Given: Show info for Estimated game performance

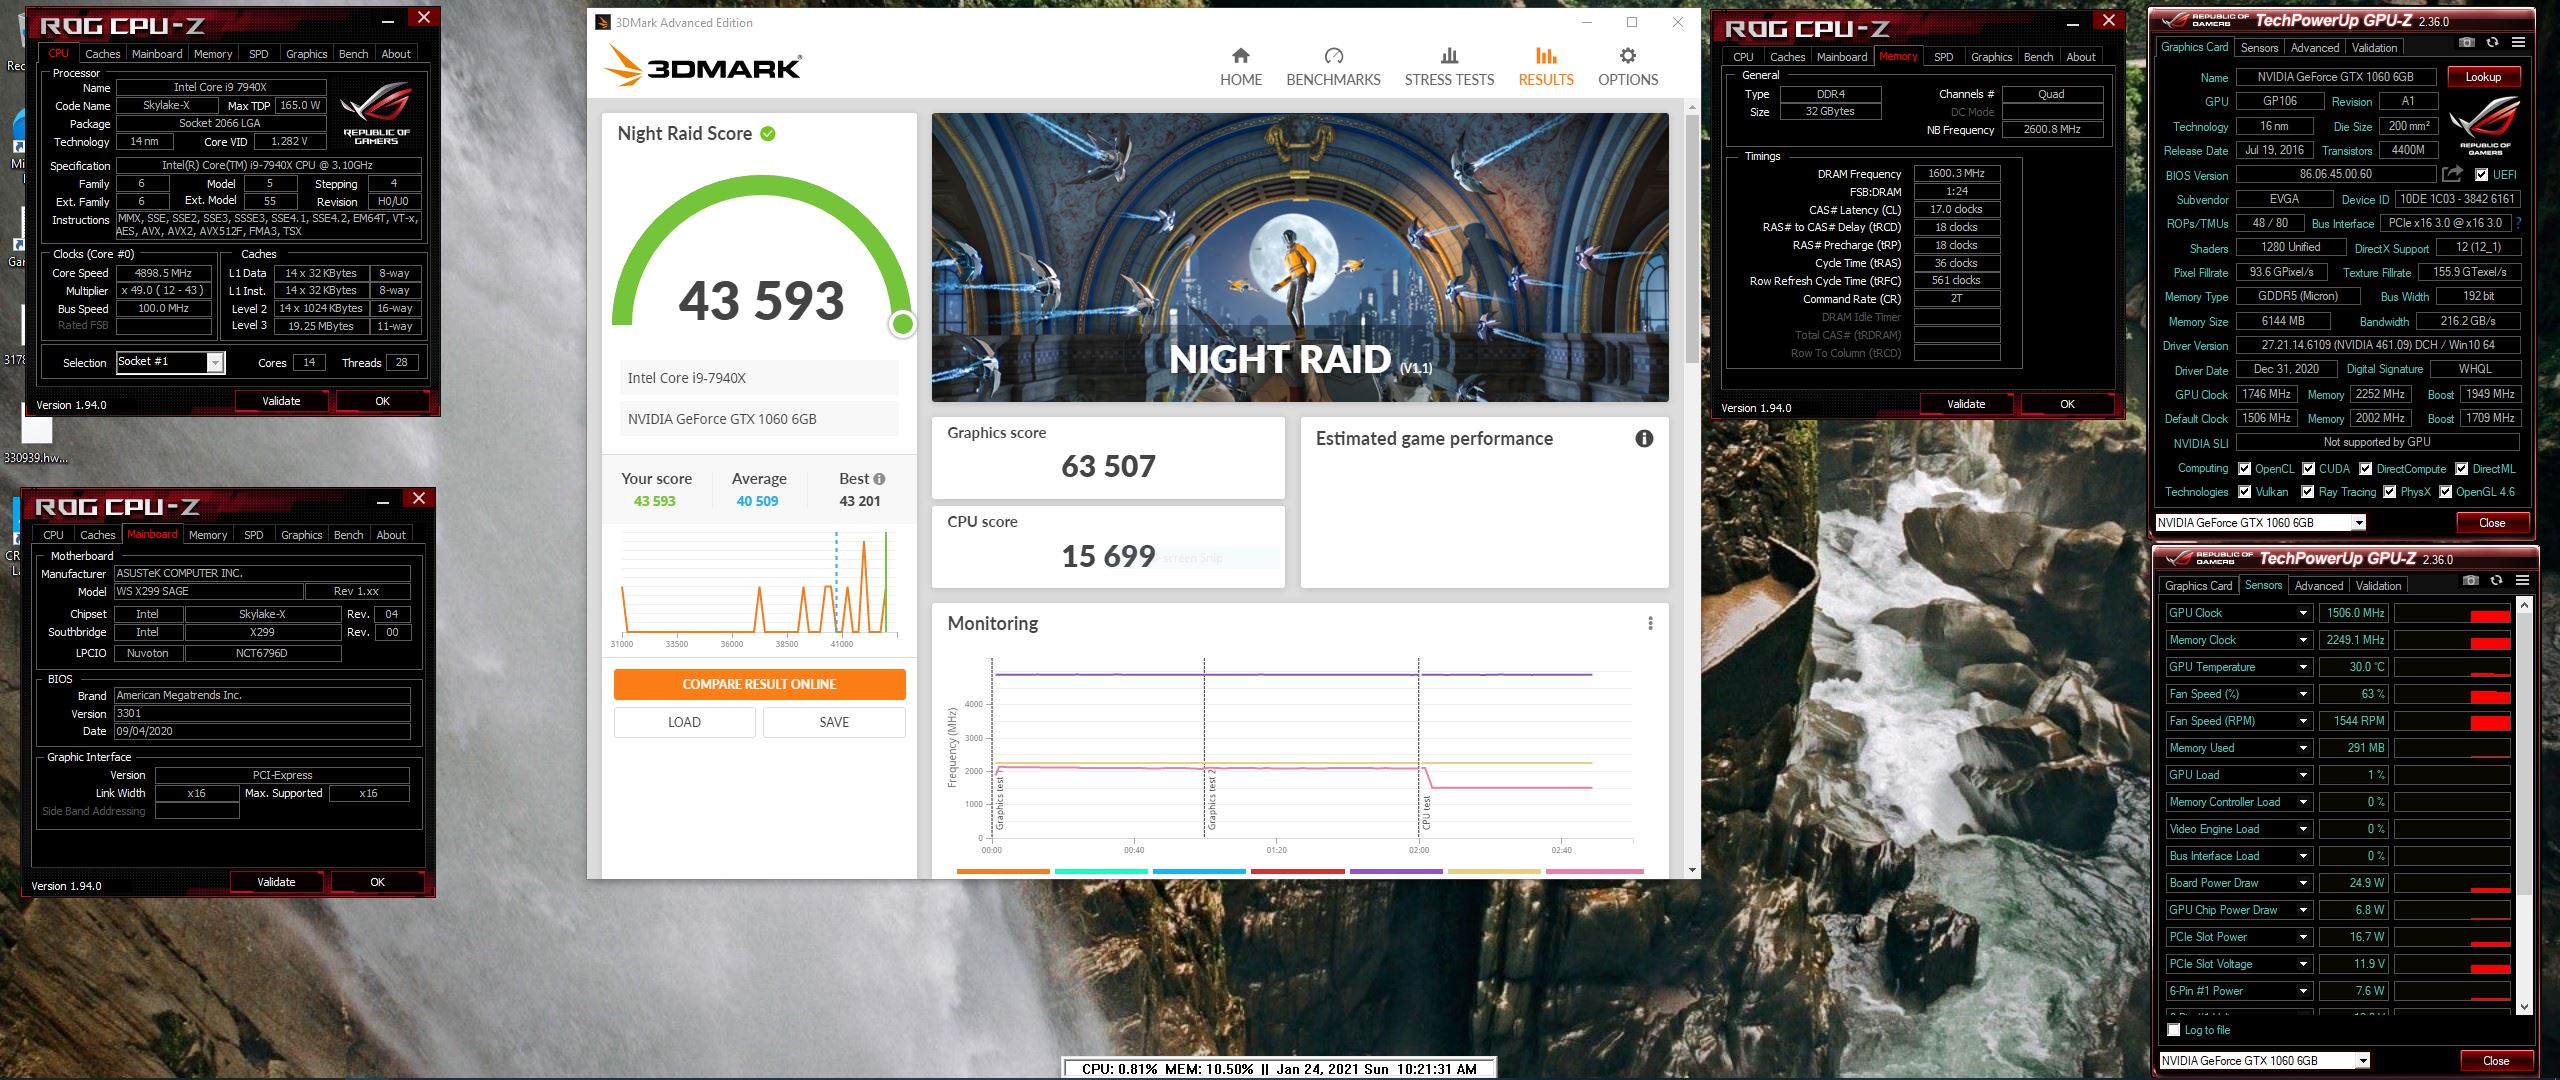Looking at the screenshot, I should pyautogui.click(x=1644, y=438).
